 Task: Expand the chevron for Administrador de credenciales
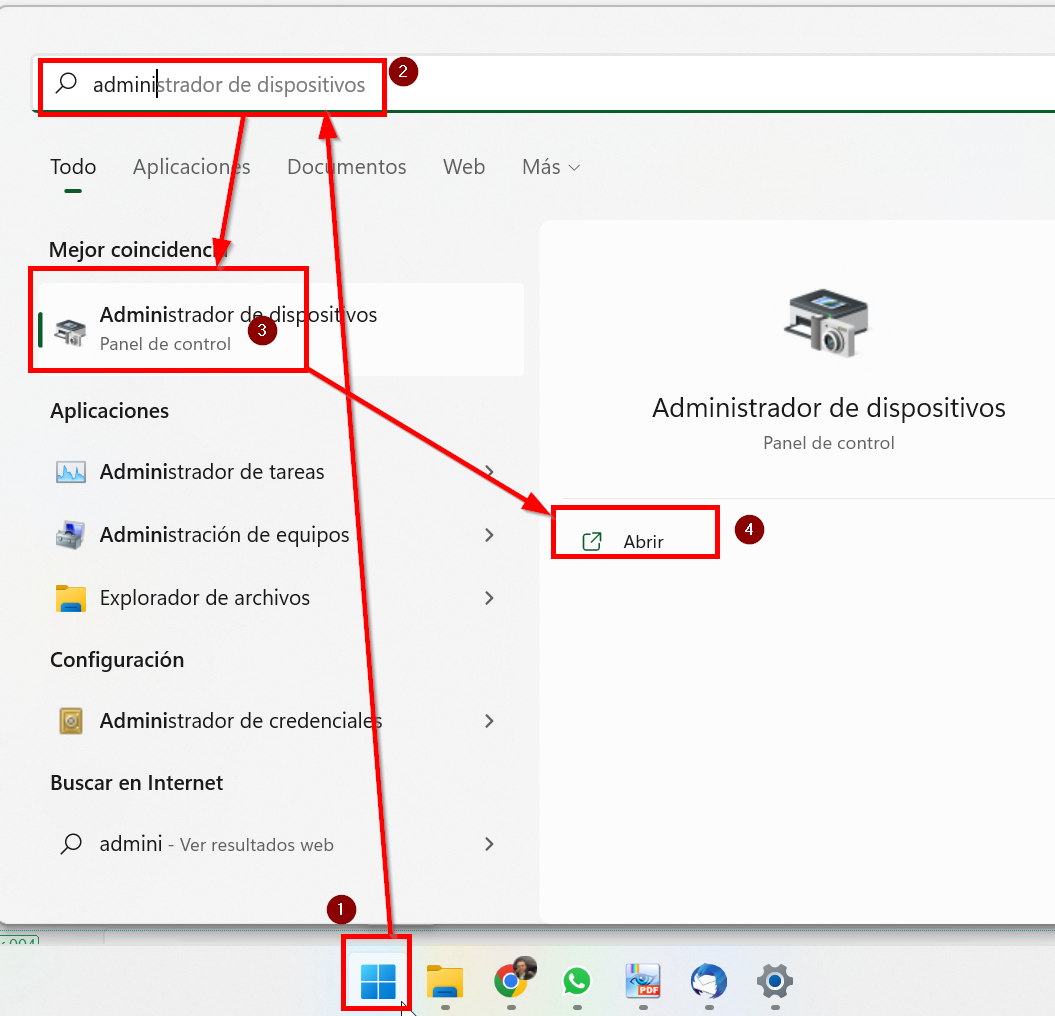[489, 721]
